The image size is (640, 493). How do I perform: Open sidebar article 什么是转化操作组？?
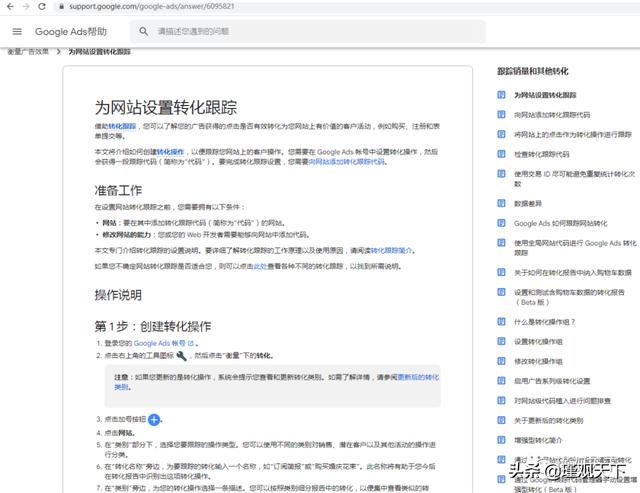544,322
